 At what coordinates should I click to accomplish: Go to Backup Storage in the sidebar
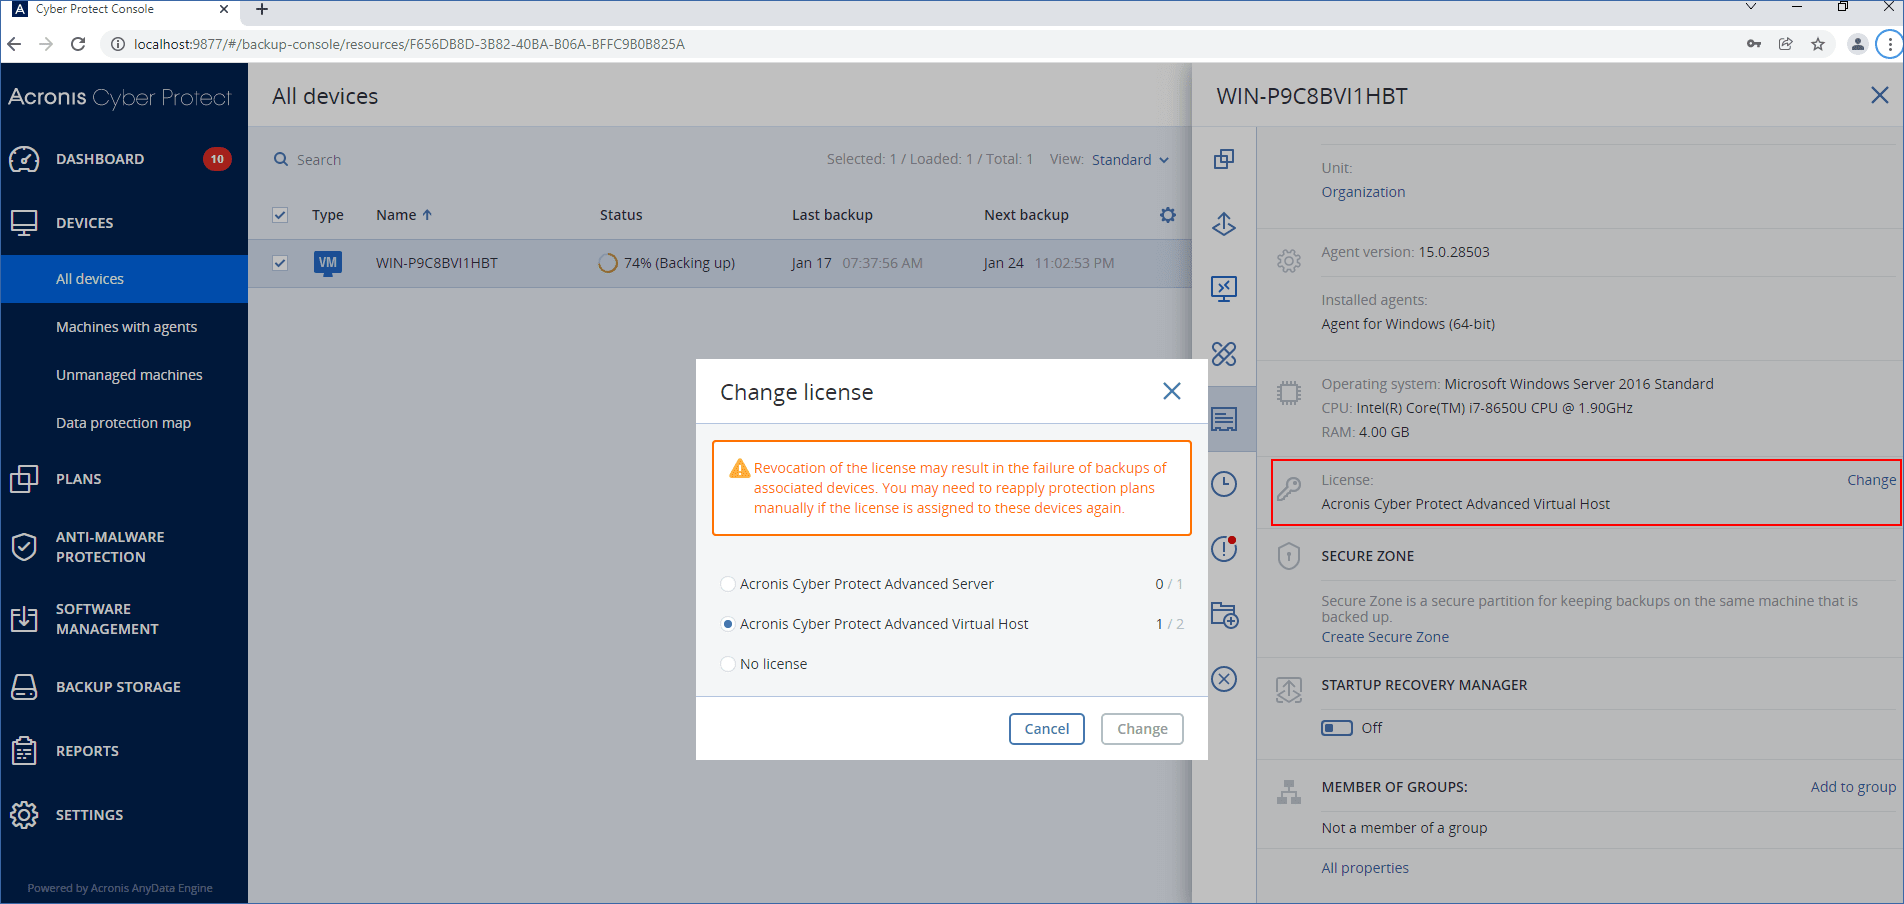click(x=118, y=687)
